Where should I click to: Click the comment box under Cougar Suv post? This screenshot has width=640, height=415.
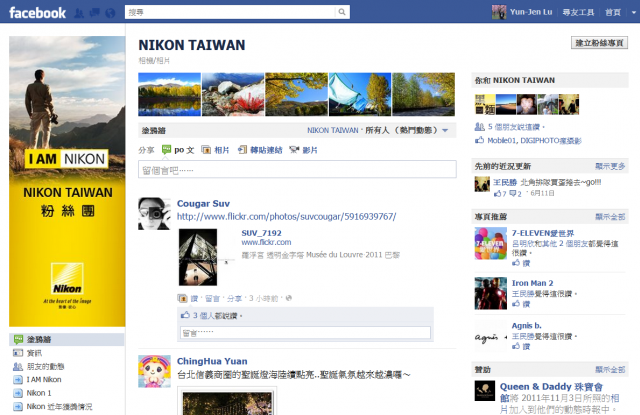pos(305,333)
